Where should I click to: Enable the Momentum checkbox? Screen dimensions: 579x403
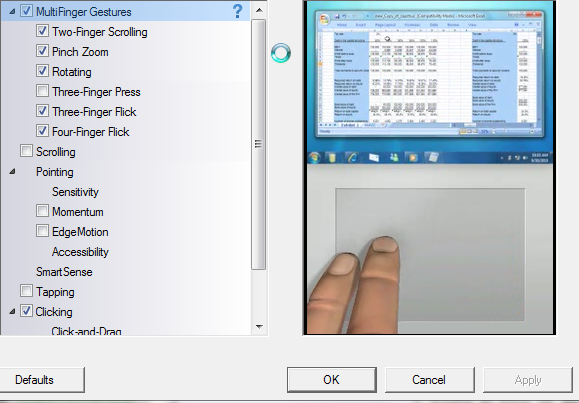(x=42, y=211)
